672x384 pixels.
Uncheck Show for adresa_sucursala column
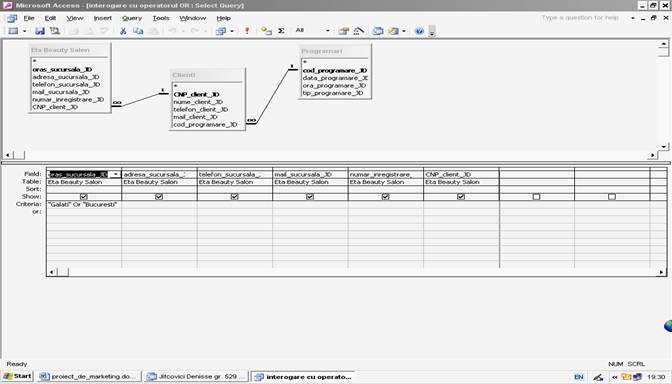click(159, 196)
